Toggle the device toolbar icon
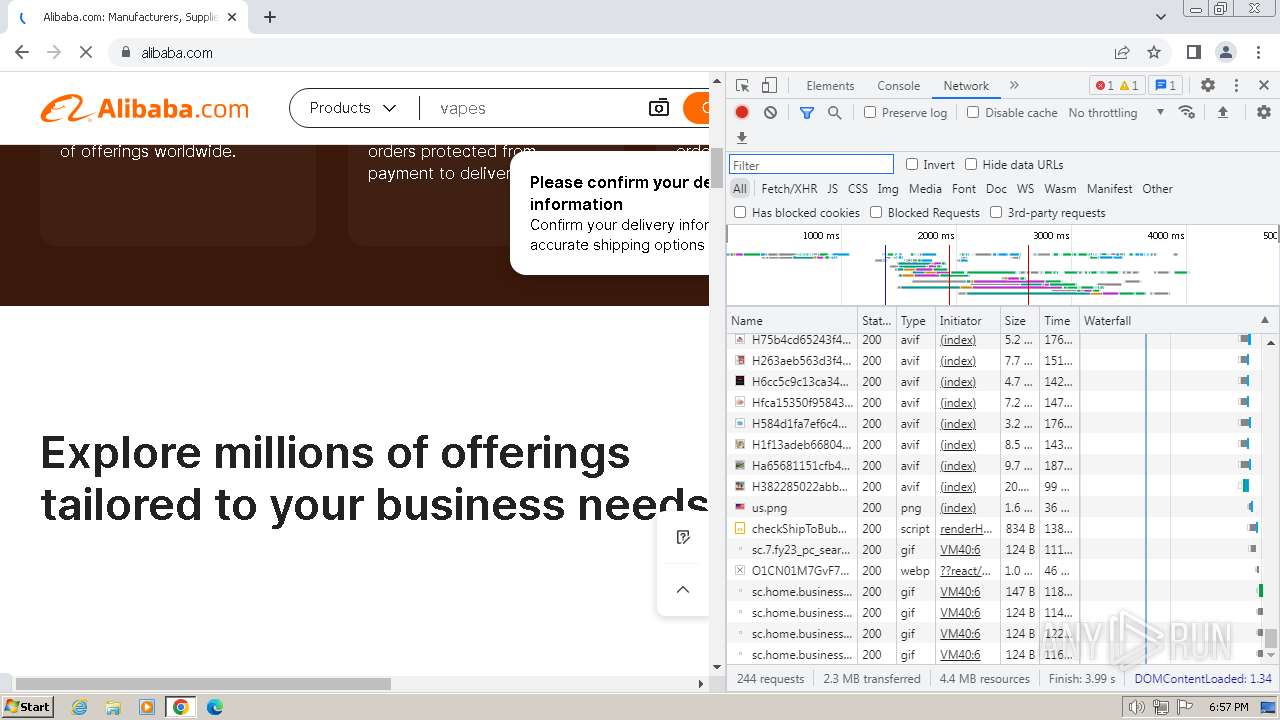Image resolution: width=1280 pixels, height=720 pixels. (769, 86)
